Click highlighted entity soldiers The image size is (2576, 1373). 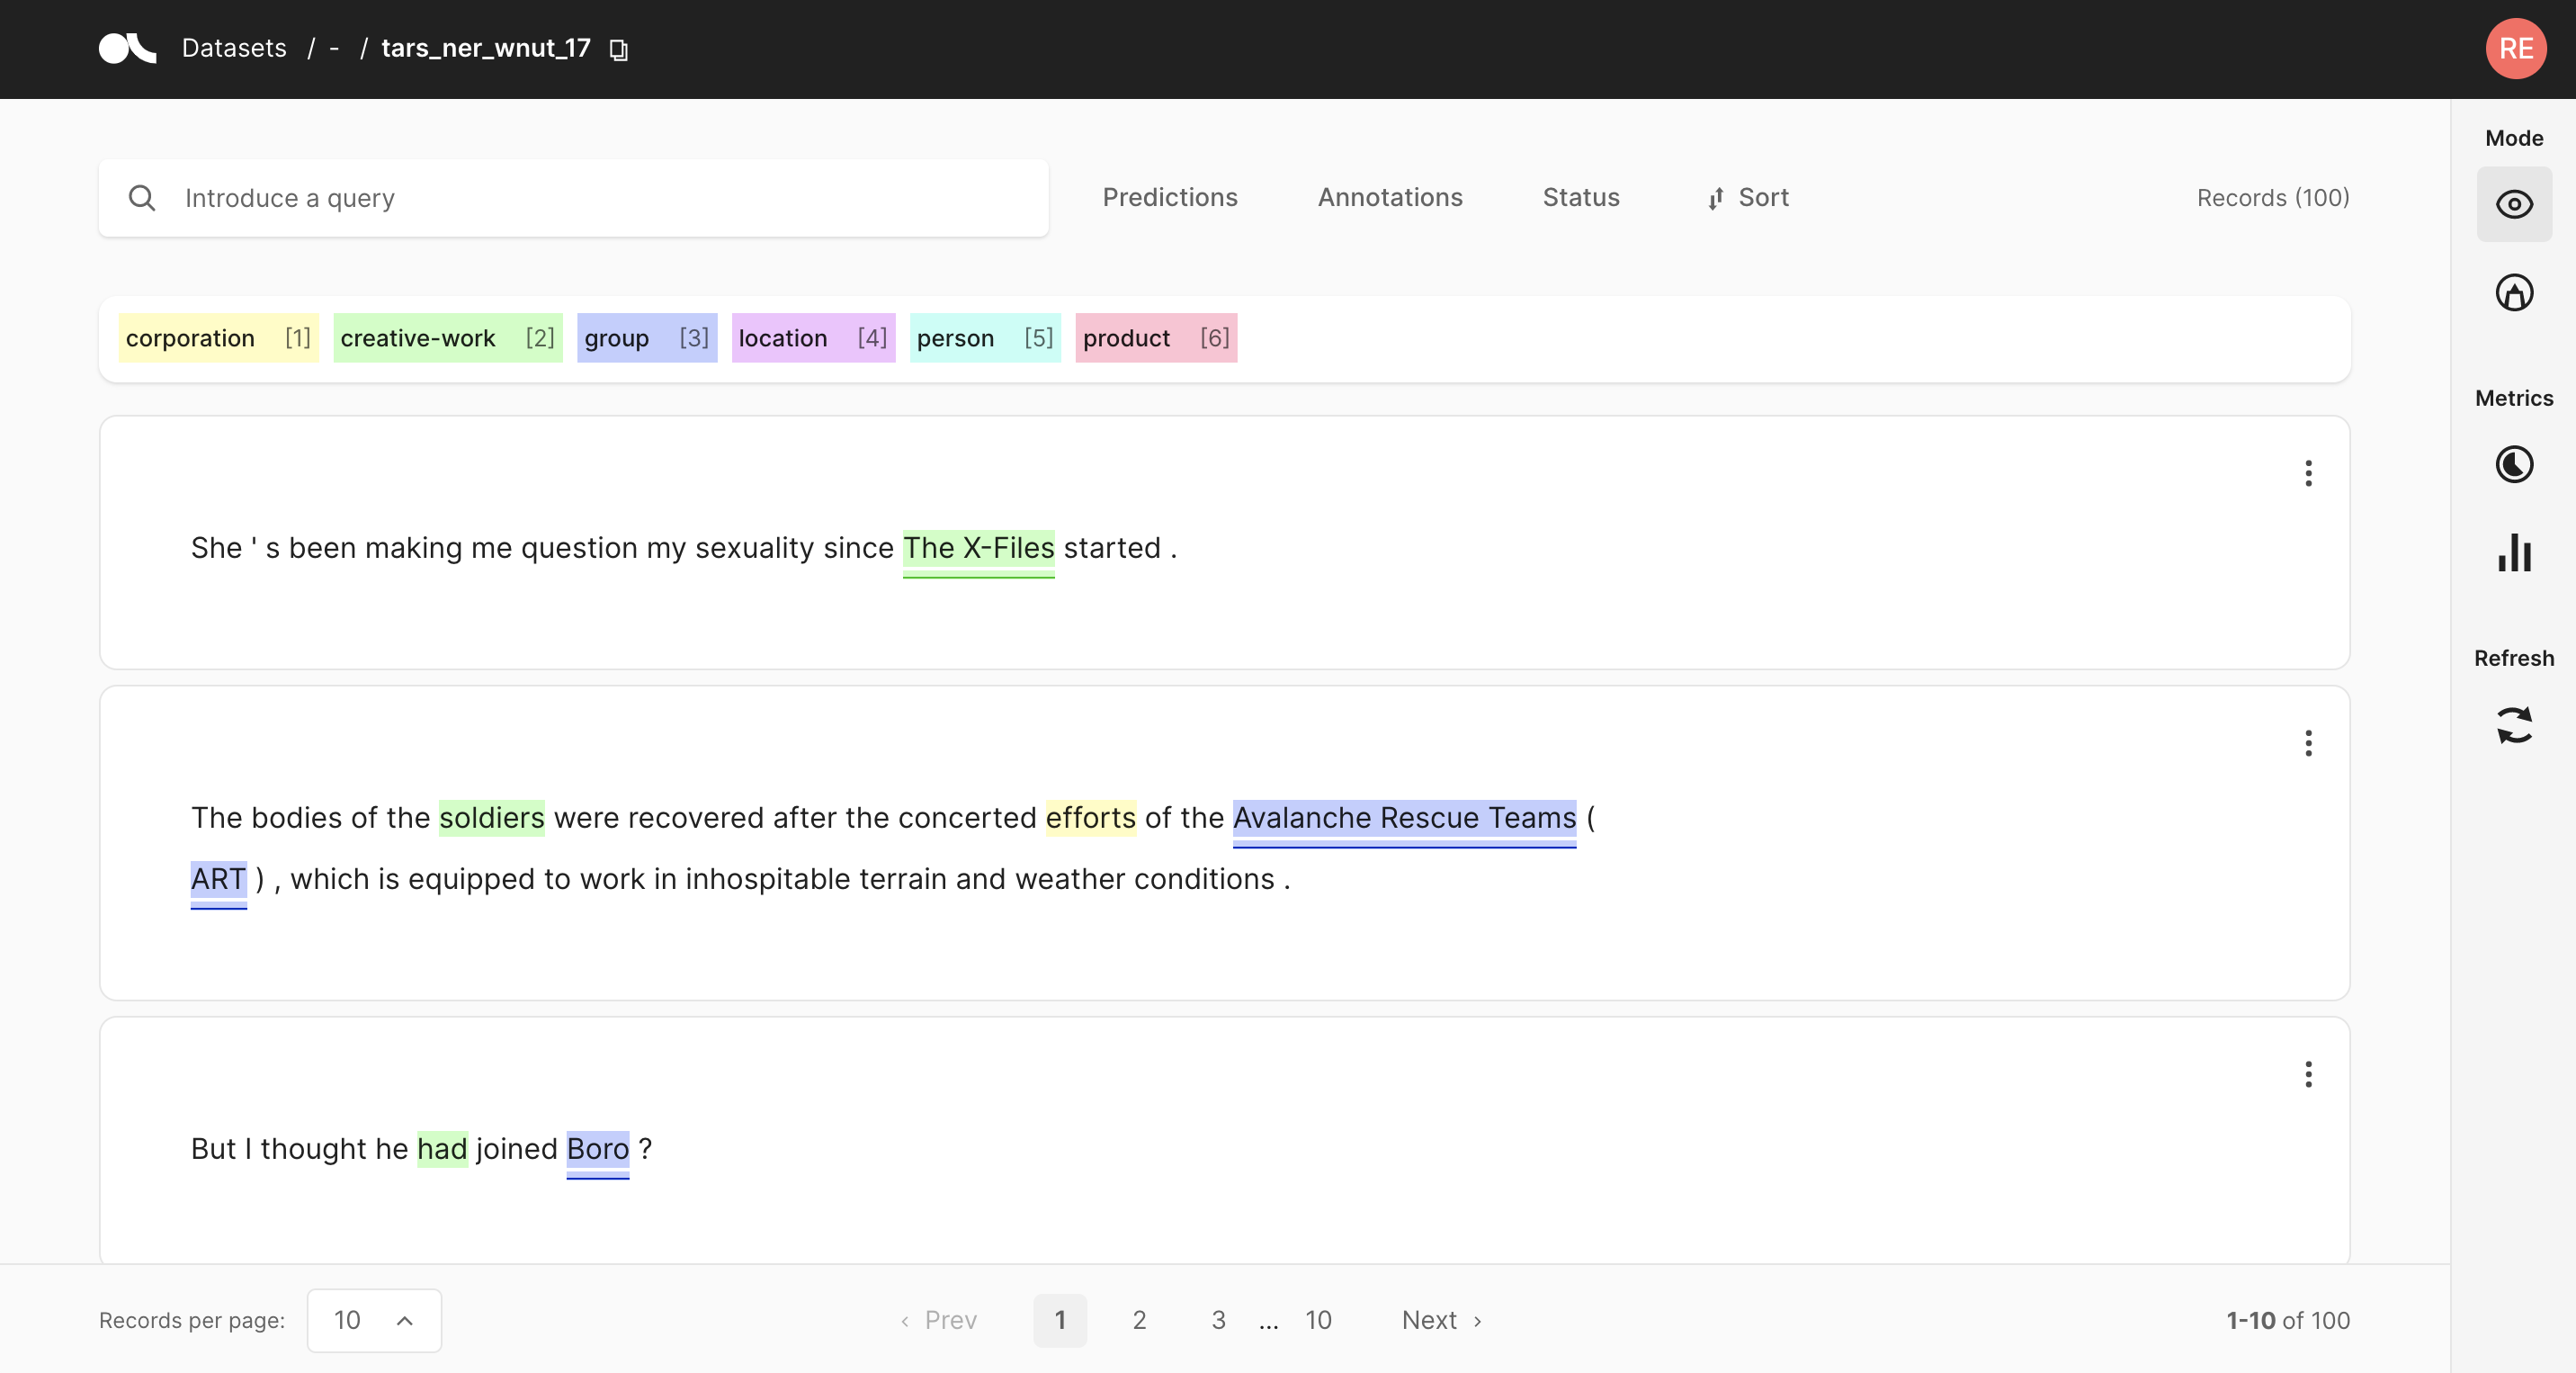[492, 818]
